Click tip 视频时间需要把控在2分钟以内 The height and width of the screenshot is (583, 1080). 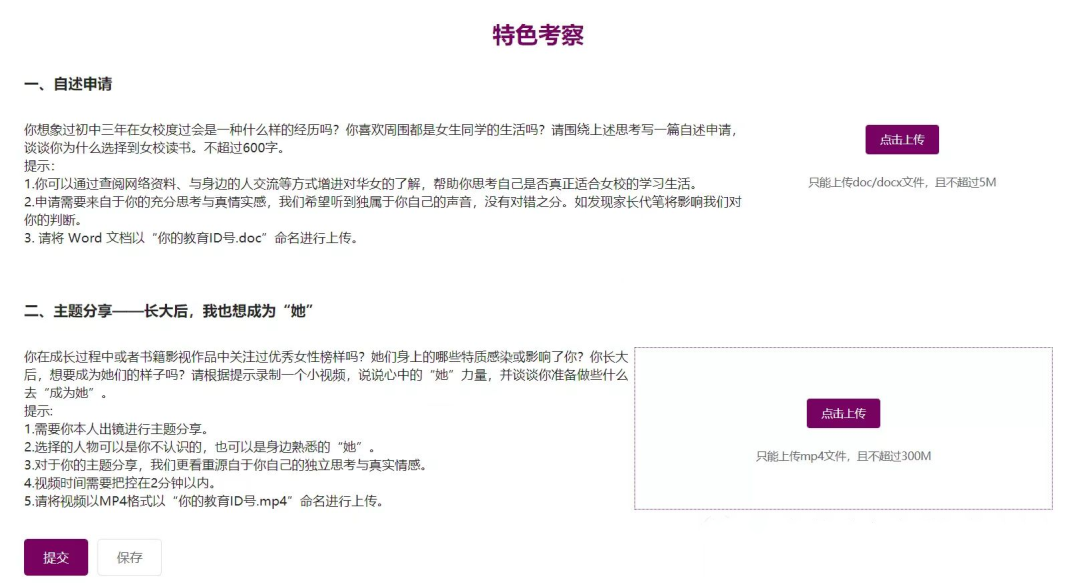coord(120,483)
